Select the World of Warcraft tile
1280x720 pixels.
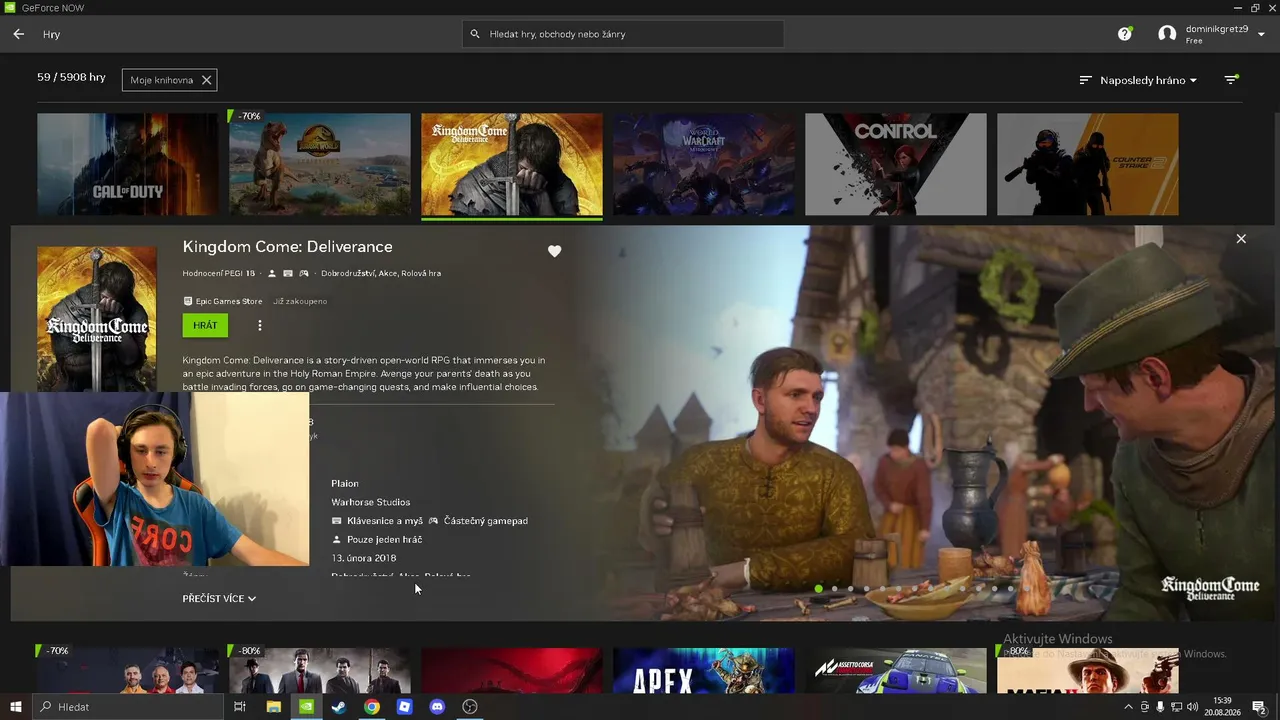click(704, 164)
